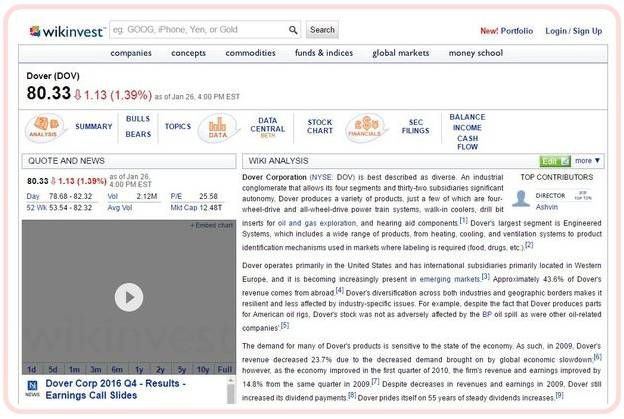Open the Financials bubble icon
Screen dimensions: 624x419
coord(365,128)
